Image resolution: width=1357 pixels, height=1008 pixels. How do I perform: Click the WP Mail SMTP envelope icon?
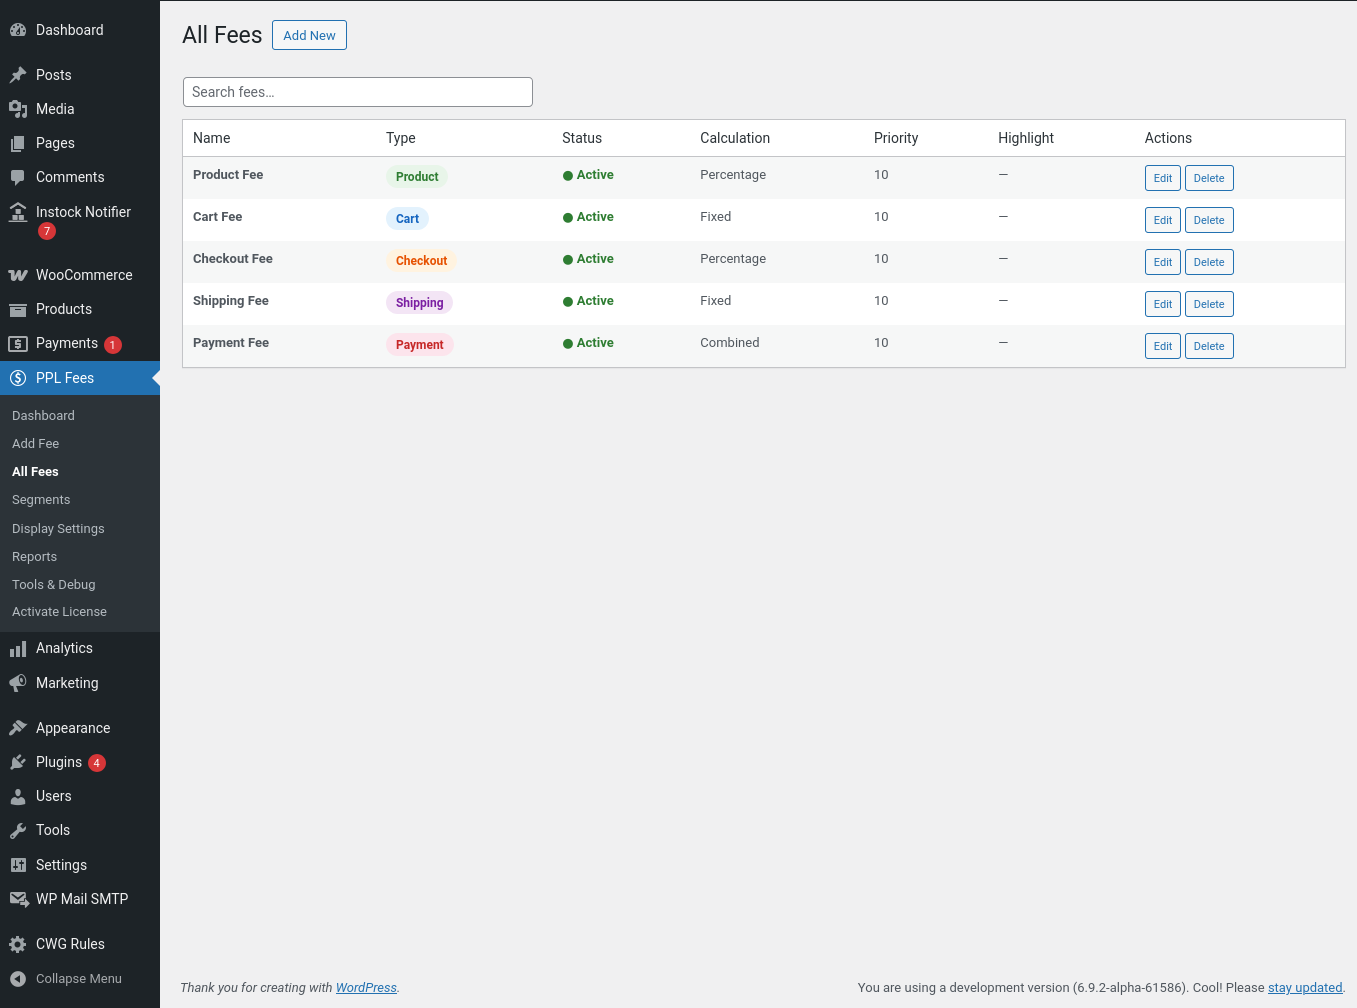point(18,899)
